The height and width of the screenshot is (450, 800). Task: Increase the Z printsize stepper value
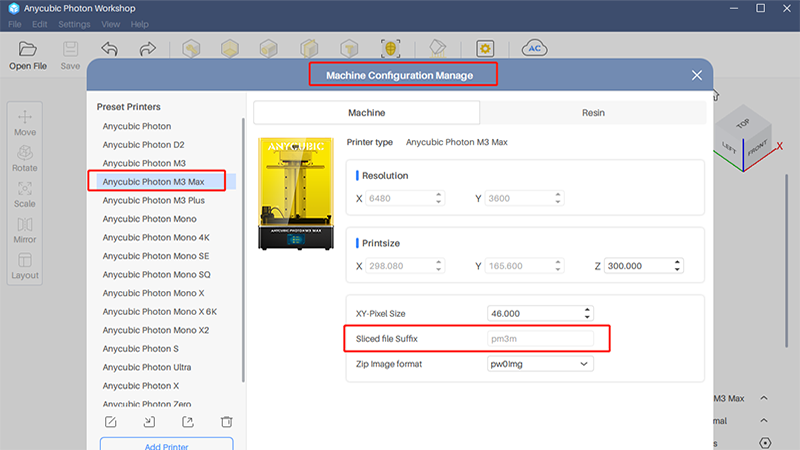tap(678, 262)
